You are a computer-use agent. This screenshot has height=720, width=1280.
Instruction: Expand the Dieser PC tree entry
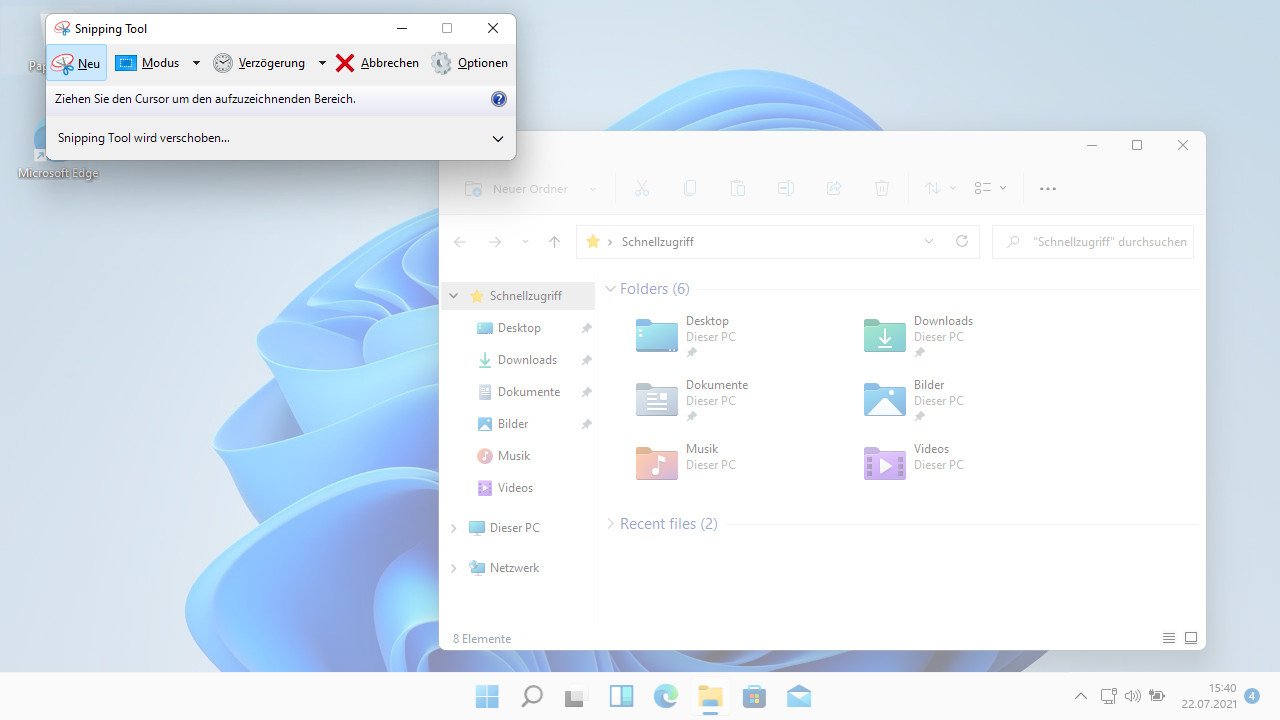pos(453,527)
